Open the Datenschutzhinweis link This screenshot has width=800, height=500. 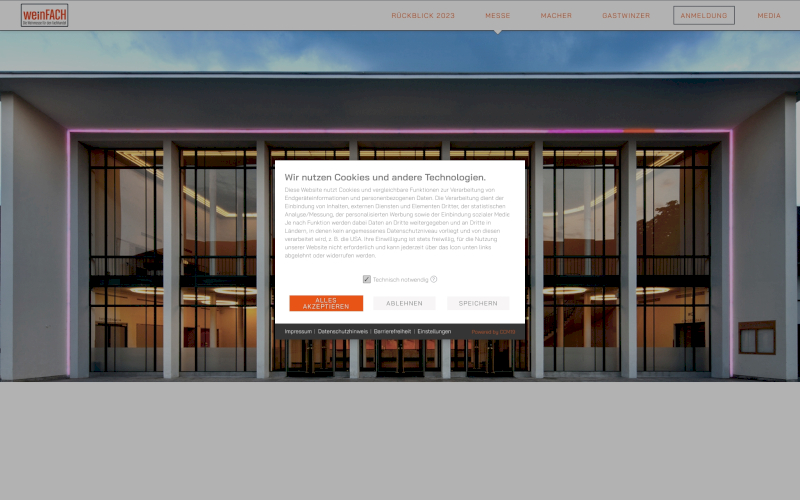[x=342, y=331]
